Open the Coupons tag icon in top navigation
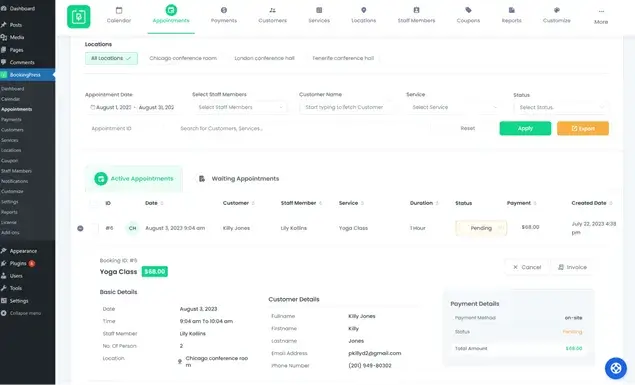The width and height of the screenshot is (635, 385). pos(468,10)
